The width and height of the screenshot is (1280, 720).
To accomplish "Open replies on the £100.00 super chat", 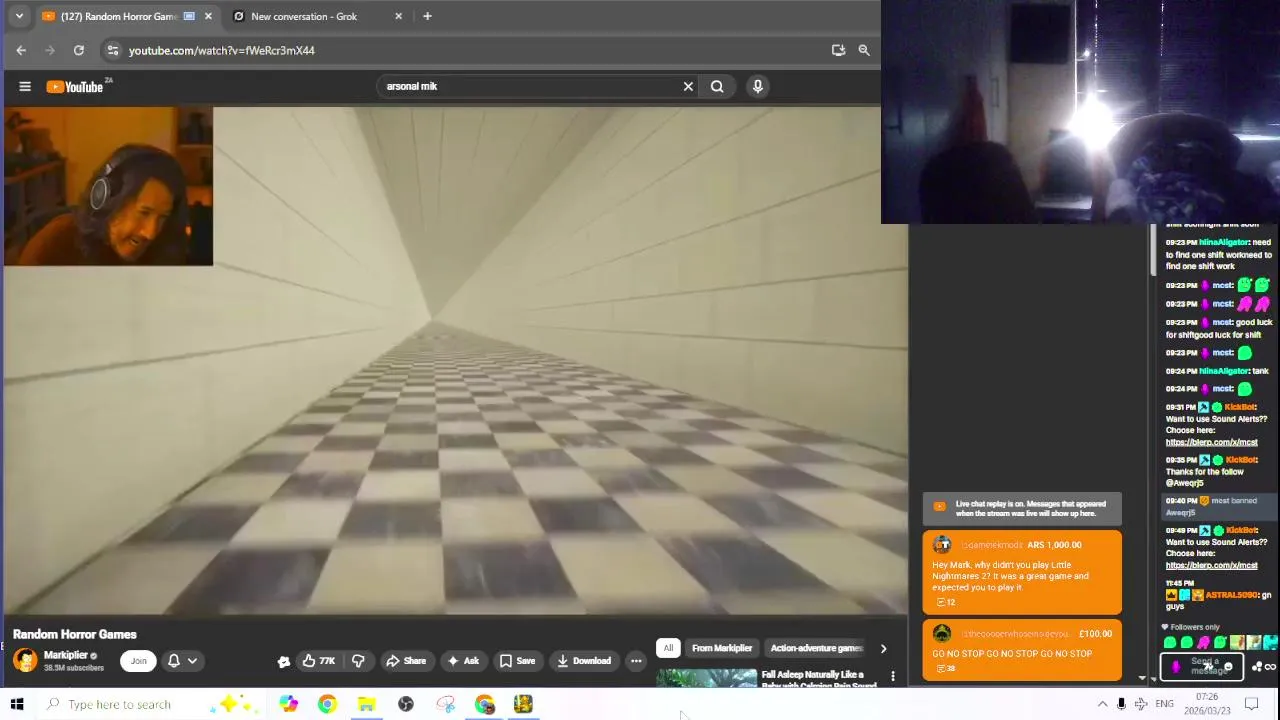I will pos(945,668).
